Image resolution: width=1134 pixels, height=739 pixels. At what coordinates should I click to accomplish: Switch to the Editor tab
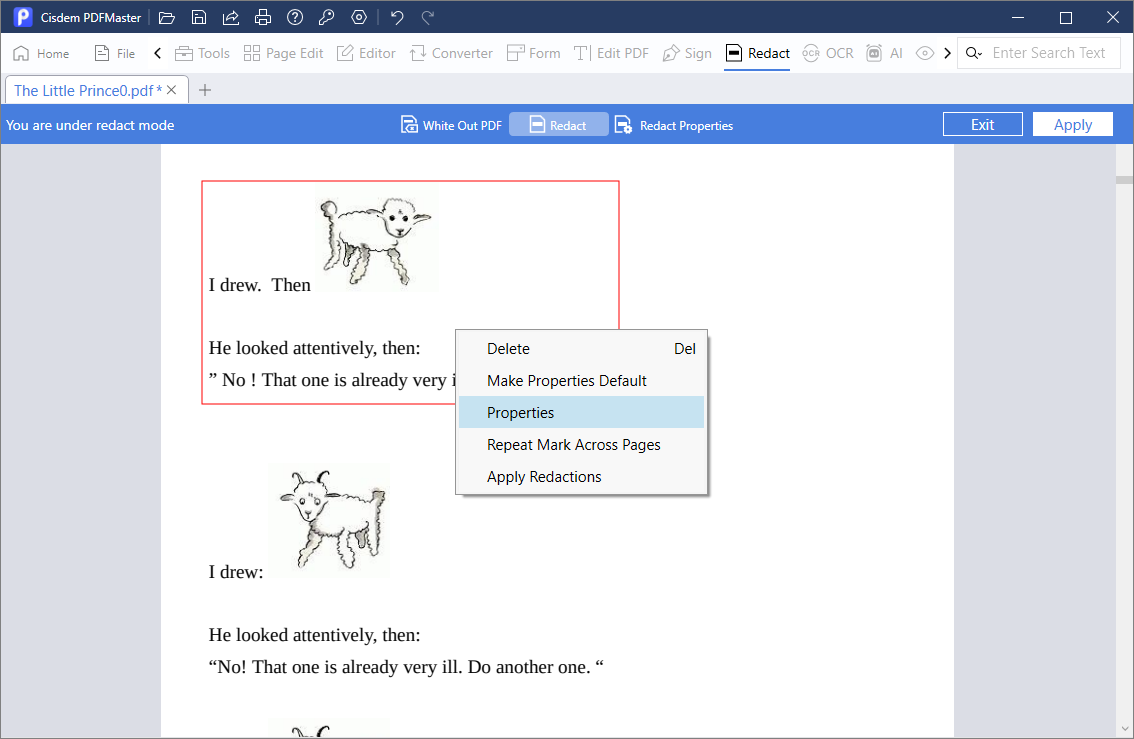pyautogui.click(x=366, y=54)
